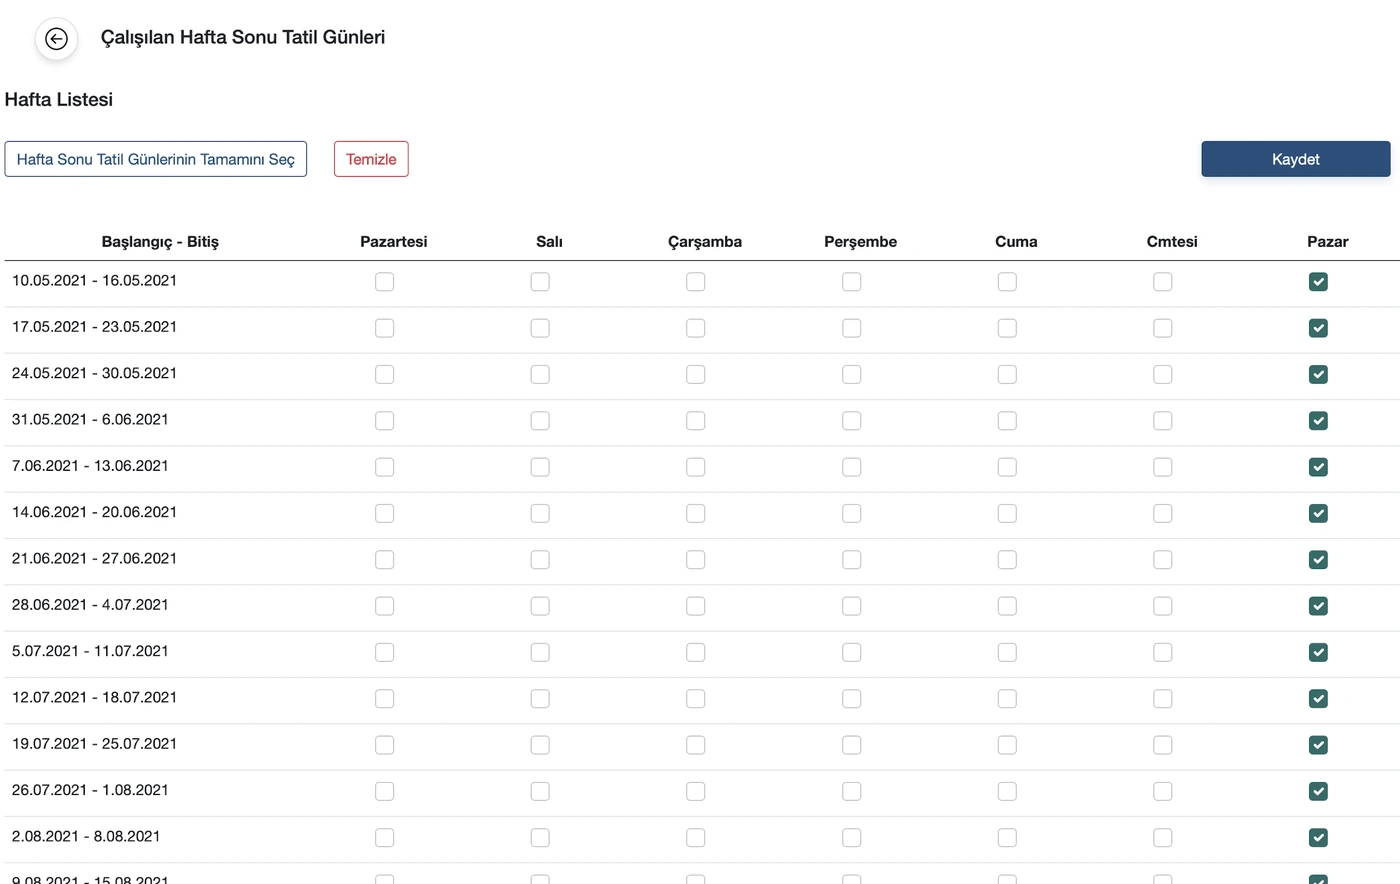Click the 'Hafta Listesi' heading
Screen dimensions: 1400x884
(x=59, y=100)
